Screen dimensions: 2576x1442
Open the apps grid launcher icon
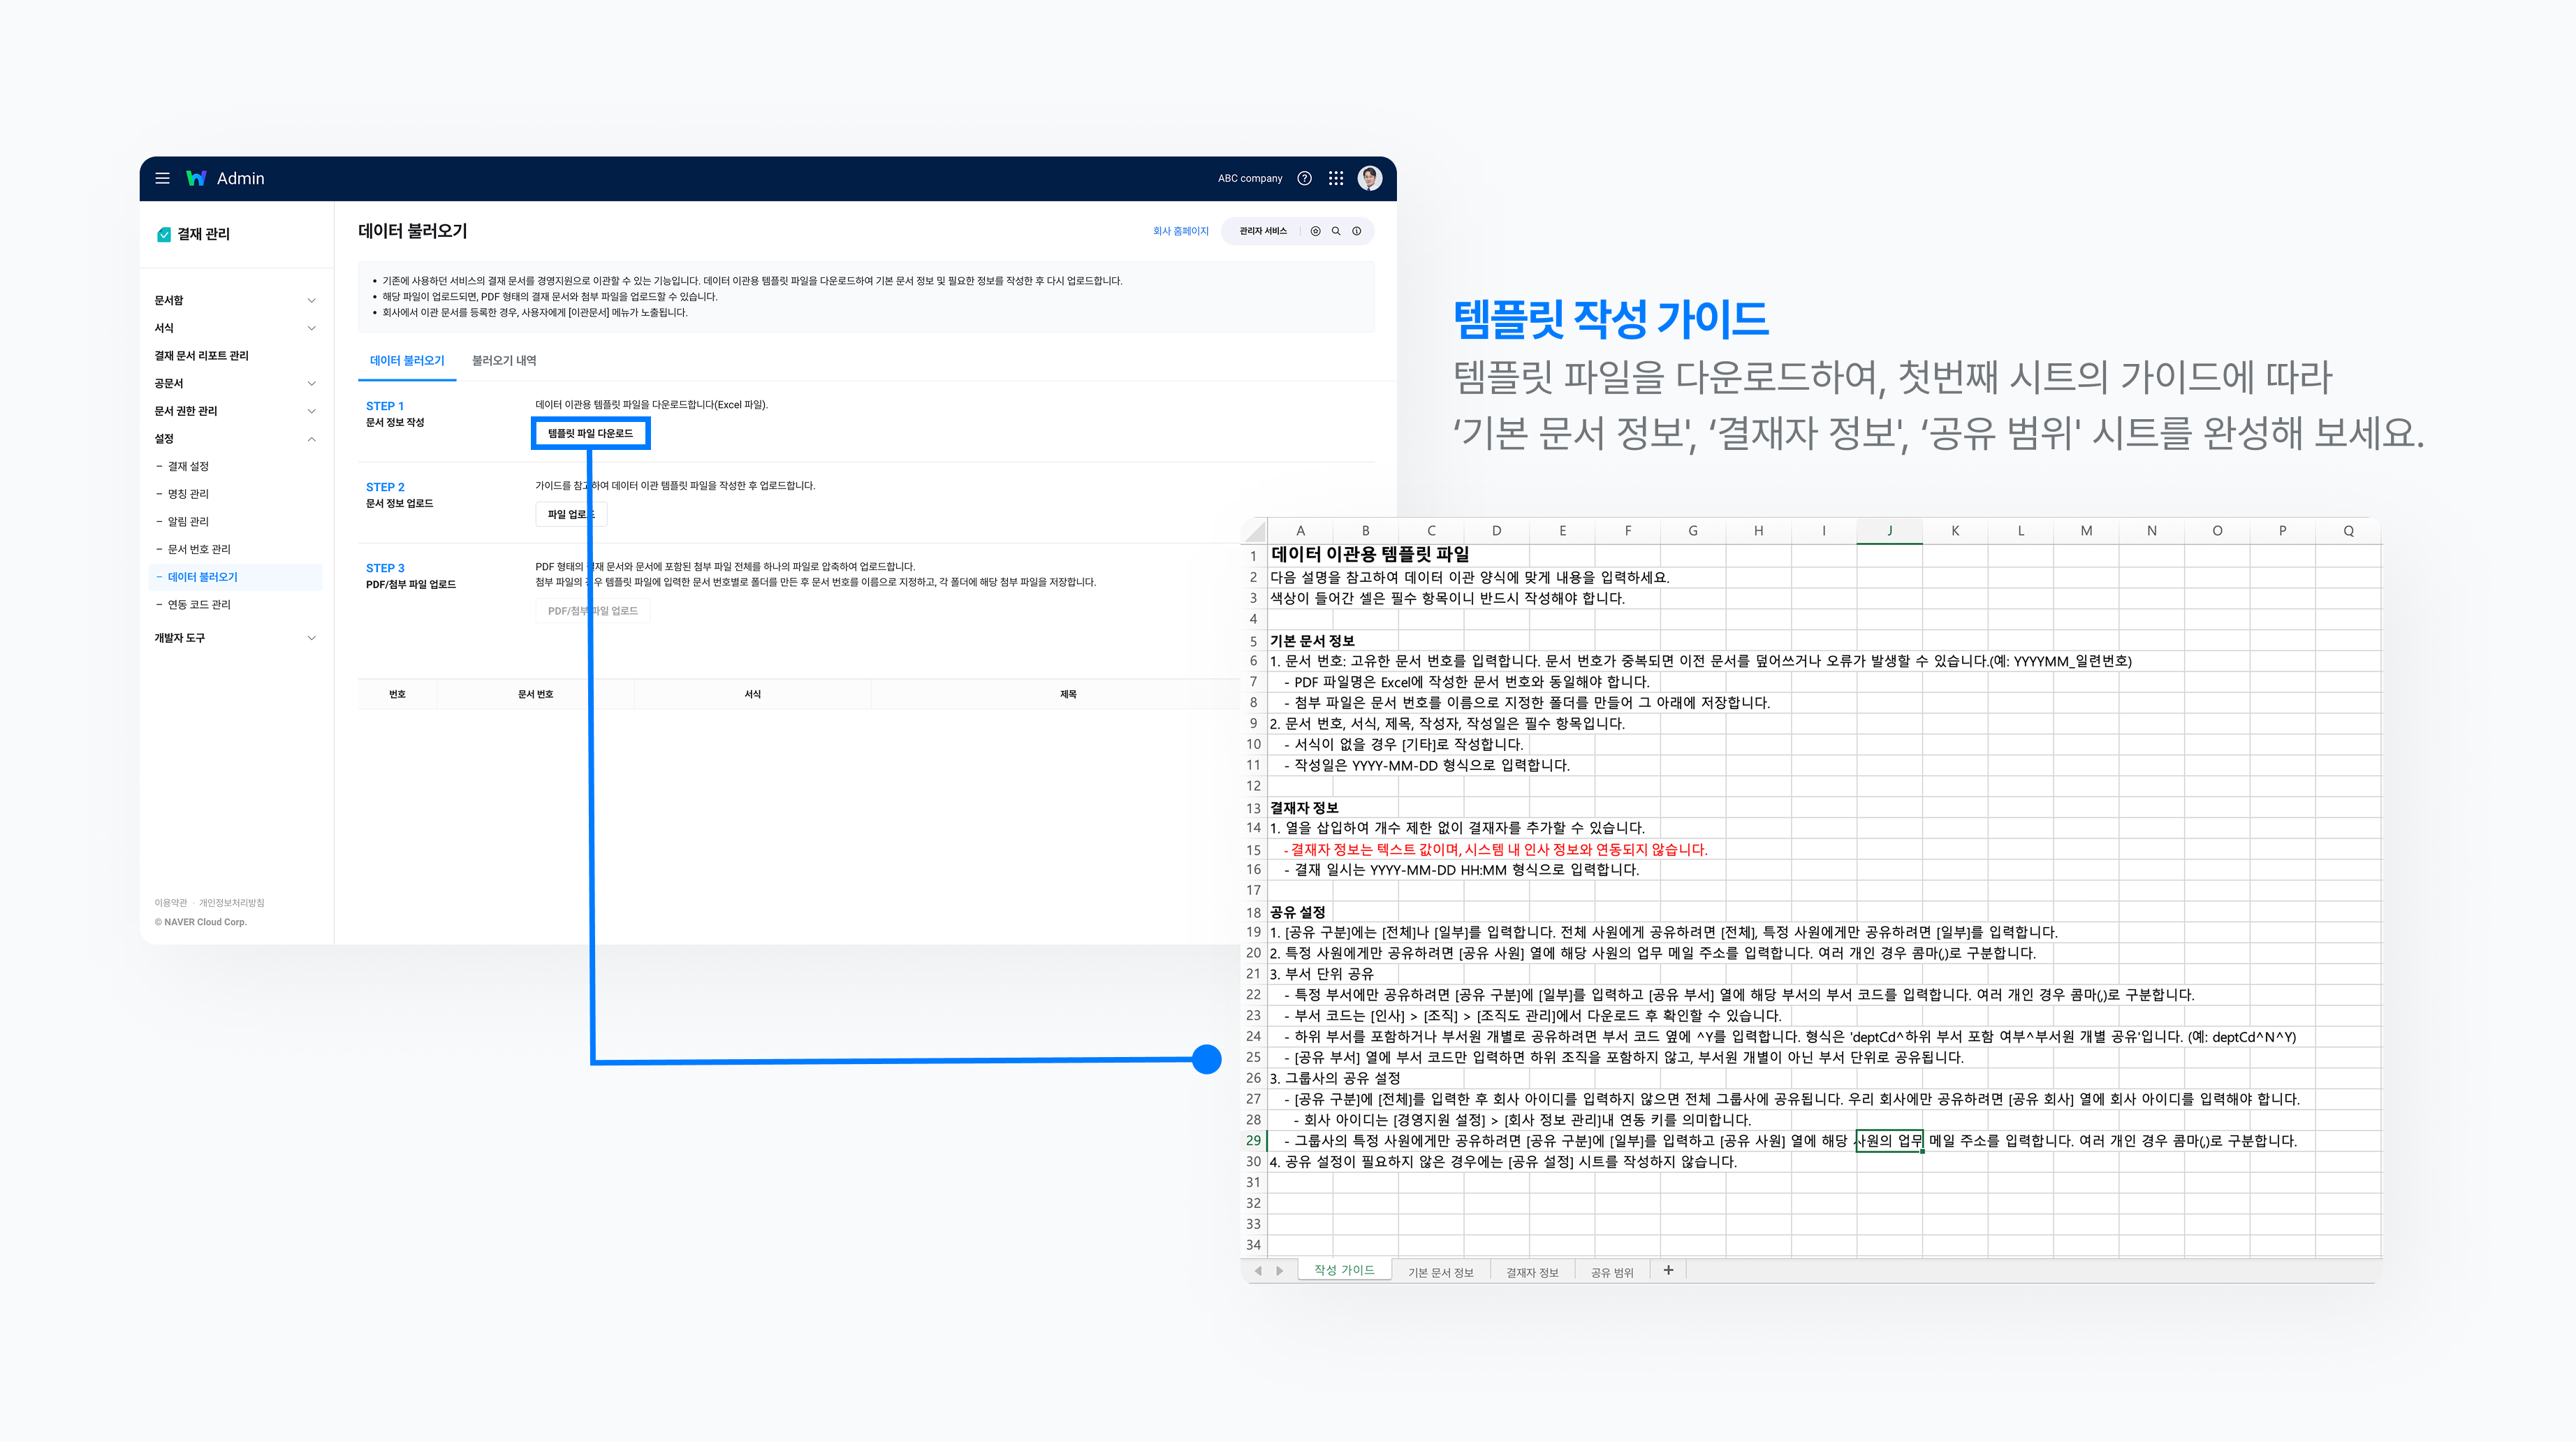click(x=1336, y=178)
